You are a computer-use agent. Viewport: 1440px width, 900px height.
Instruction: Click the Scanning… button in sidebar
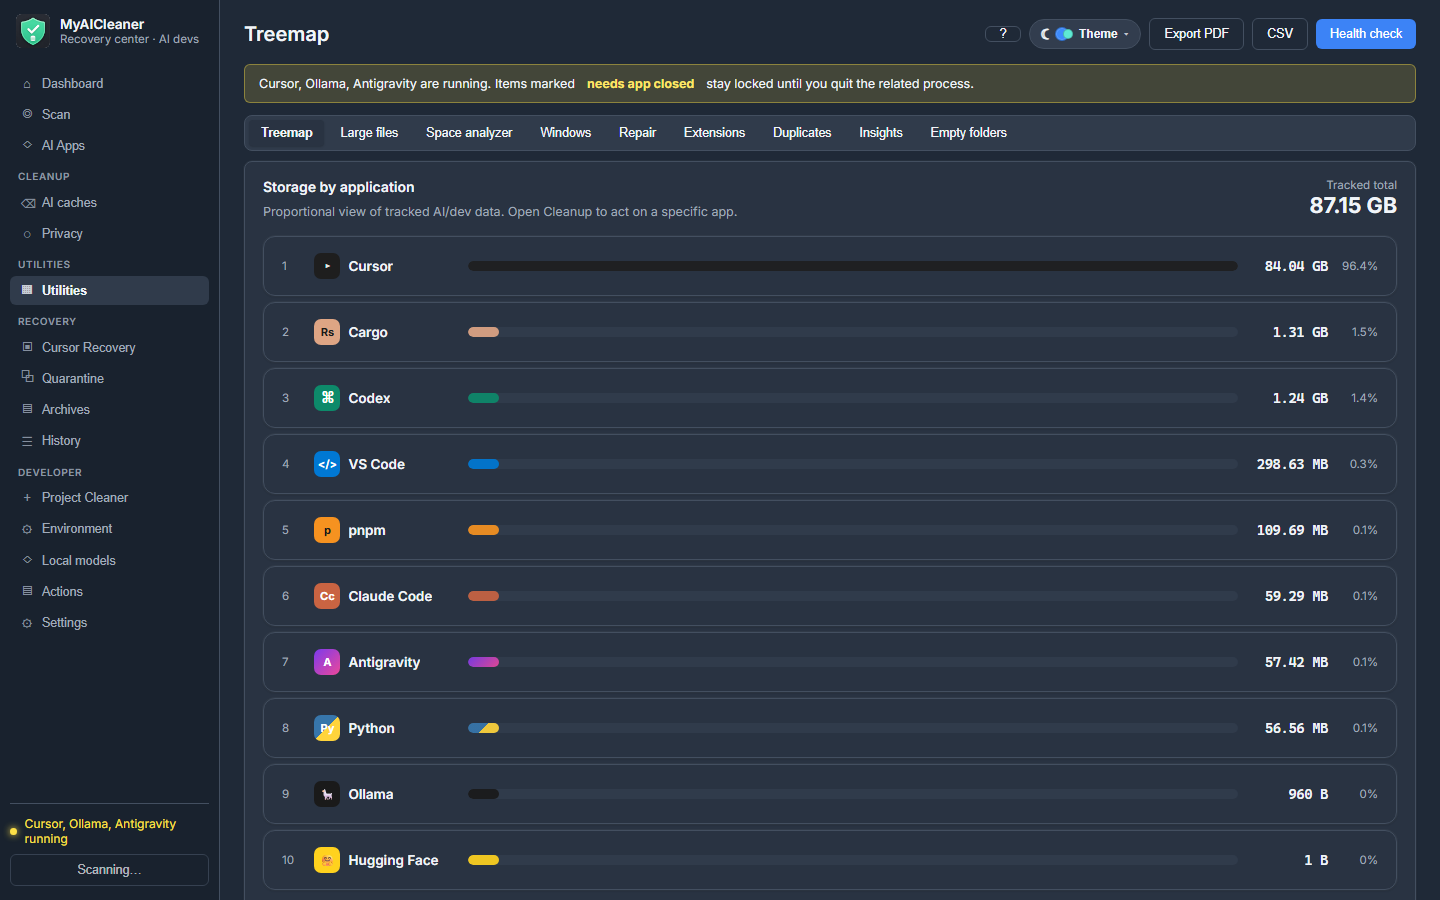pyautogui.click(x=109, y=870)
